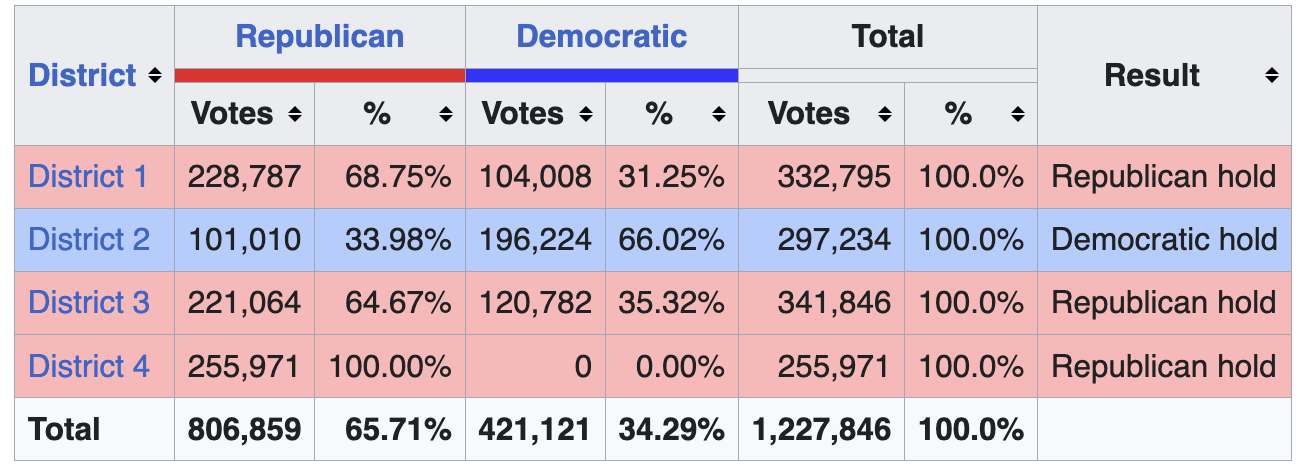The height and width of the screenshot is (466, 1306).
Task: Sort by Result column arrow icon
Action: click(x=1271, y=76)
